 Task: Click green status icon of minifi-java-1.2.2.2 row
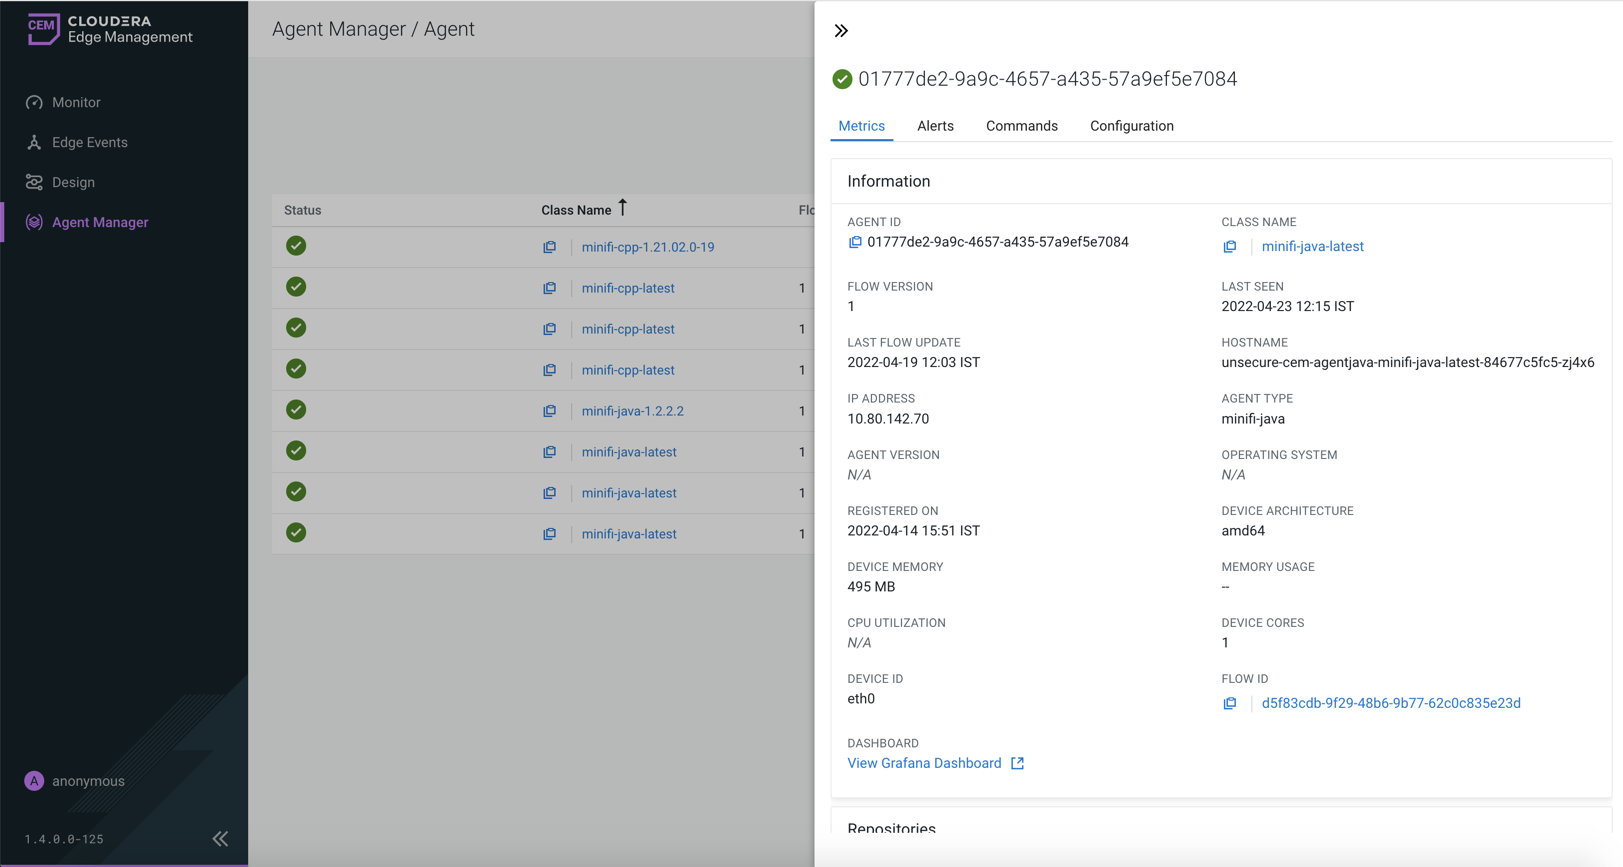pos(296,410)
